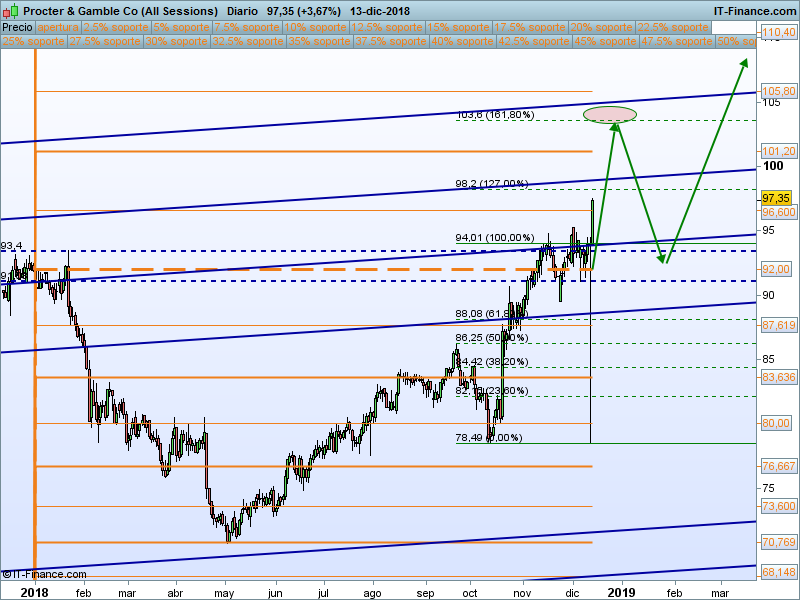Choose the 37.5% soporte label
The width and height of the screenshot is (800, 600).
(x=391, y=41)
